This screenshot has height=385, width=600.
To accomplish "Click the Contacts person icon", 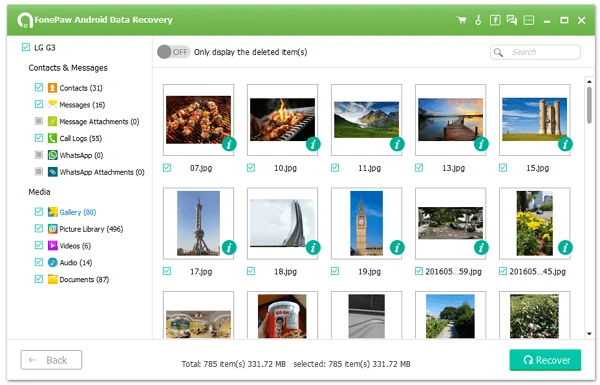I will (x=52, y=88).
